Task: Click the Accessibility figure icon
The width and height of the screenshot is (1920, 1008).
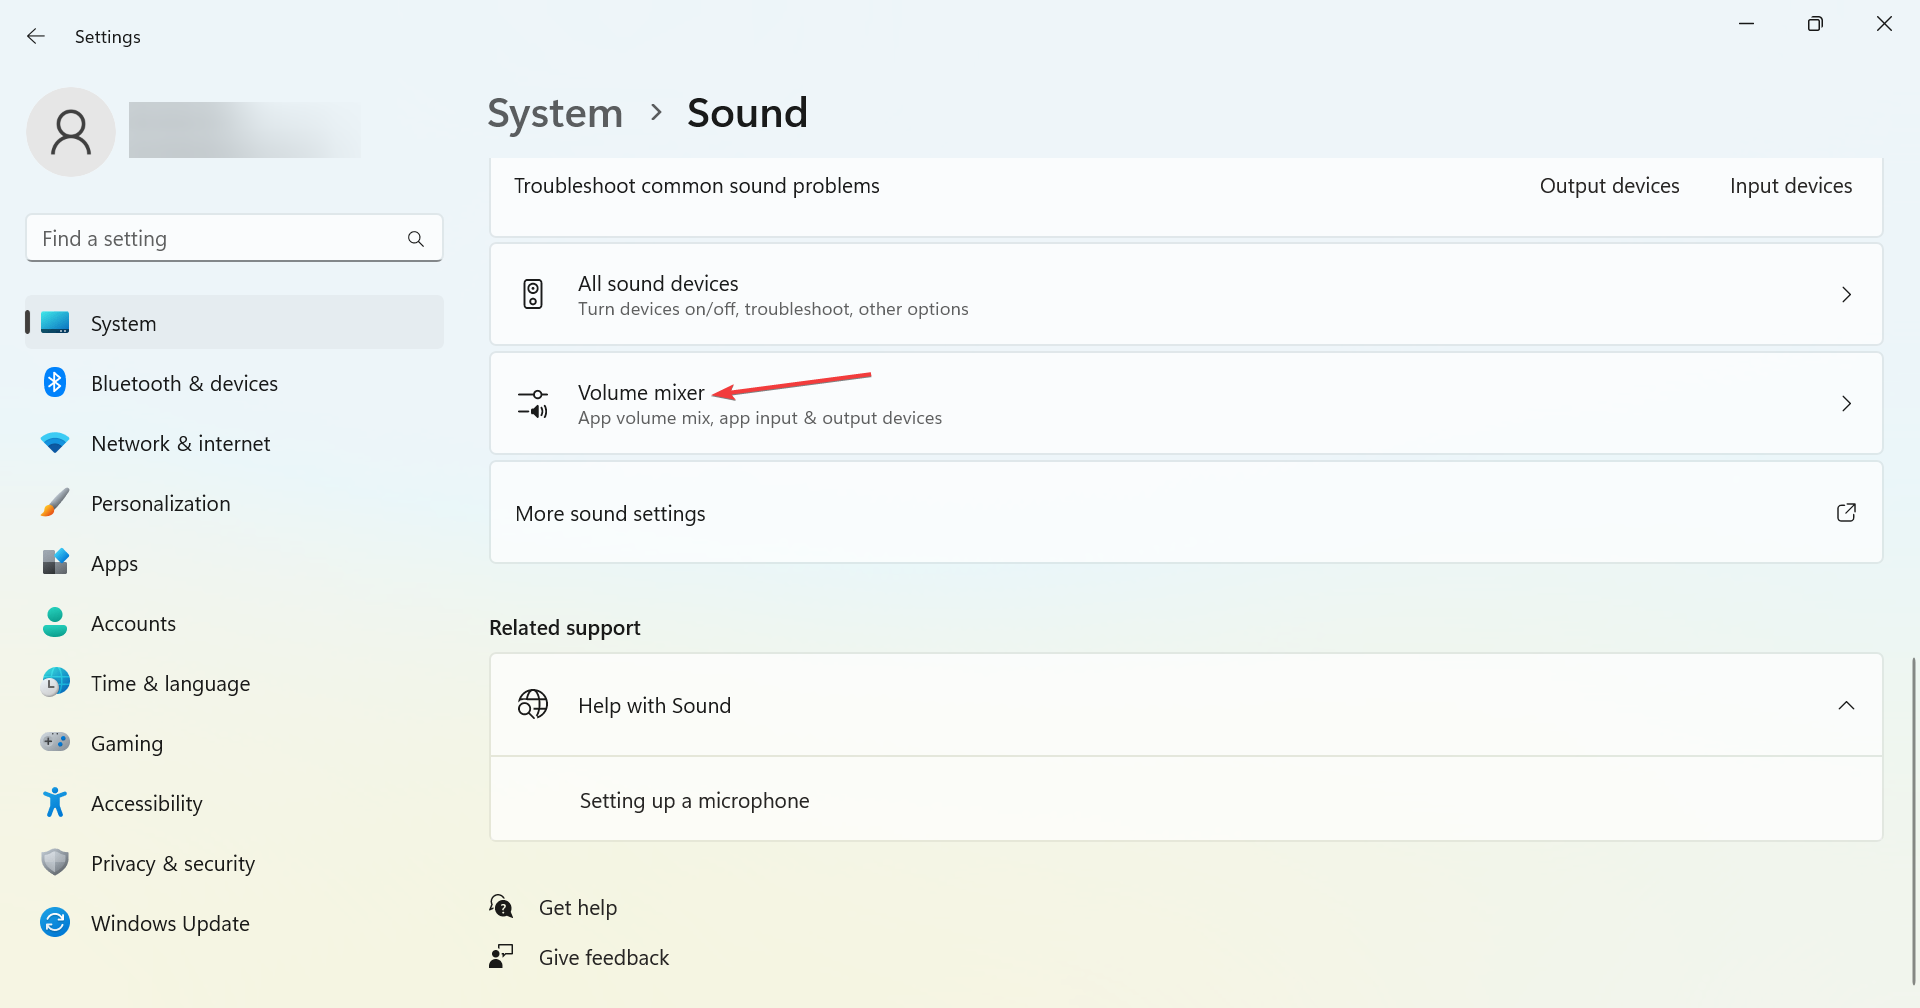Action: (55, 802)
